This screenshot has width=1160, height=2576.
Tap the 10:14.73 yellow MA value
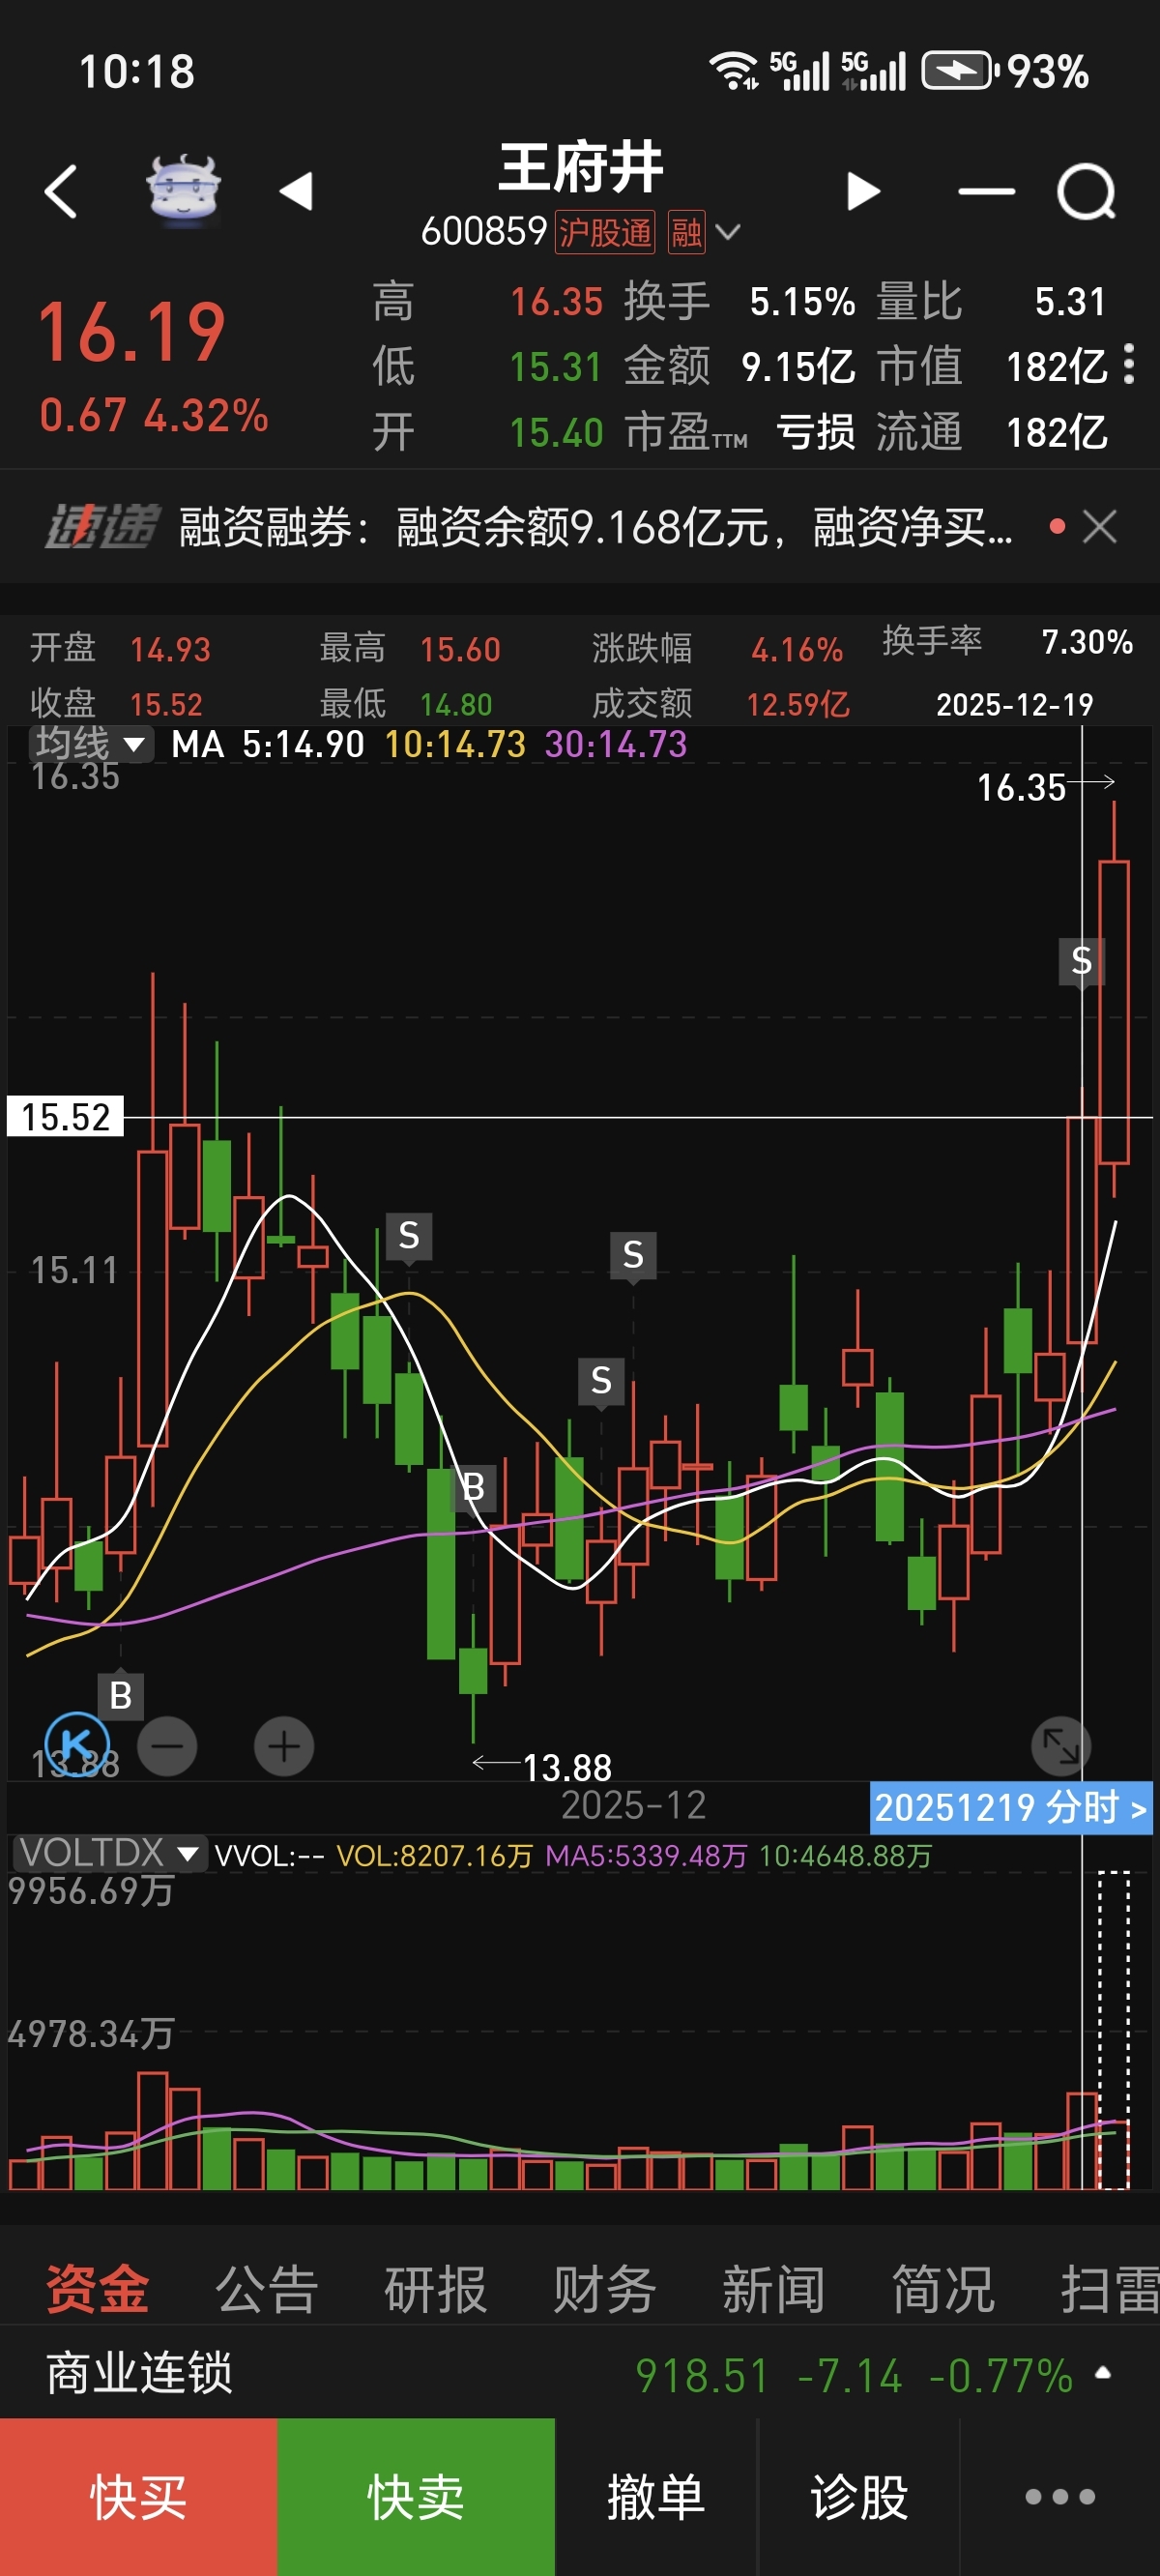[455, 744]
